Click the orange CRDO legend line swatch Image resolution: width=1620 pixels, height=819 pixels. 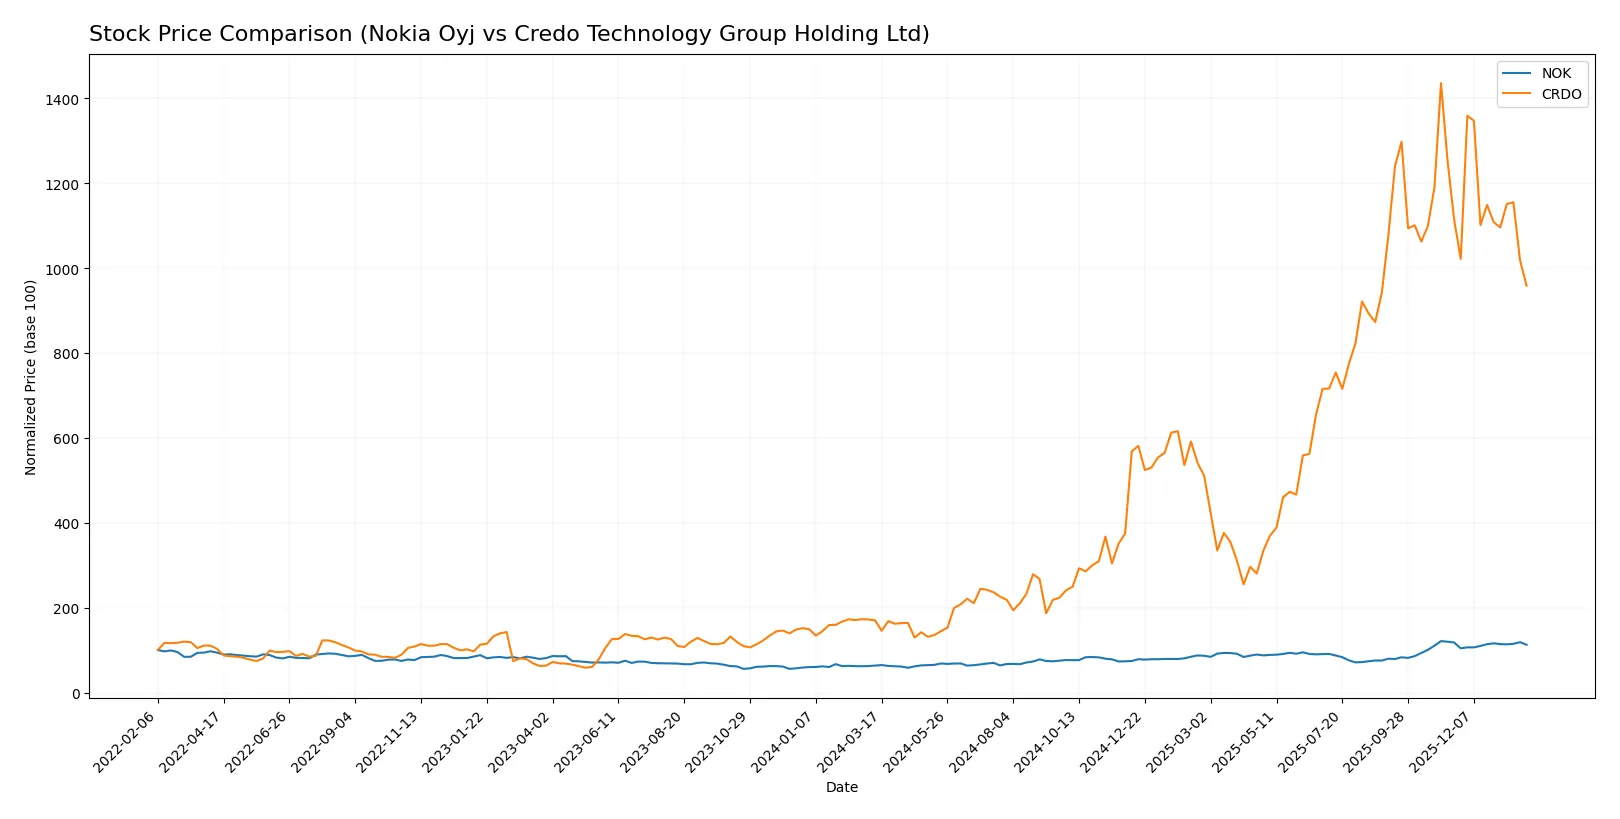coord(1517,94)
